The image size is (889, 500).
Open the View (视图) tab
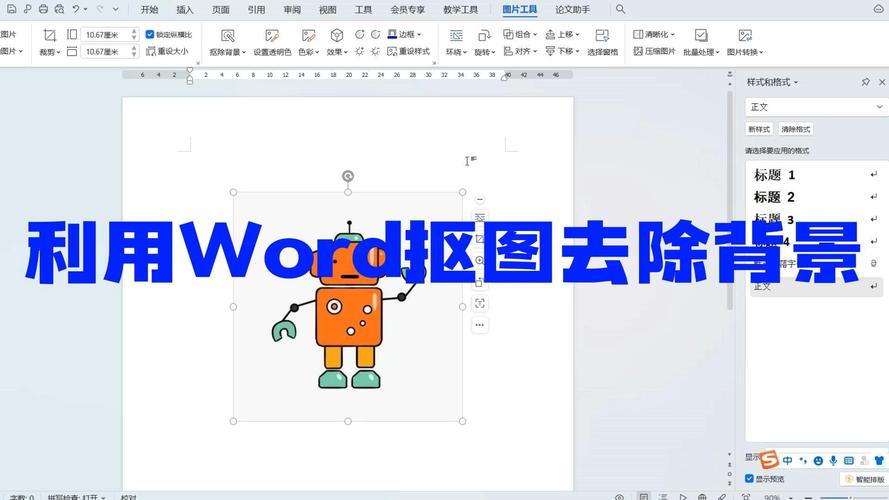(328, 10)
